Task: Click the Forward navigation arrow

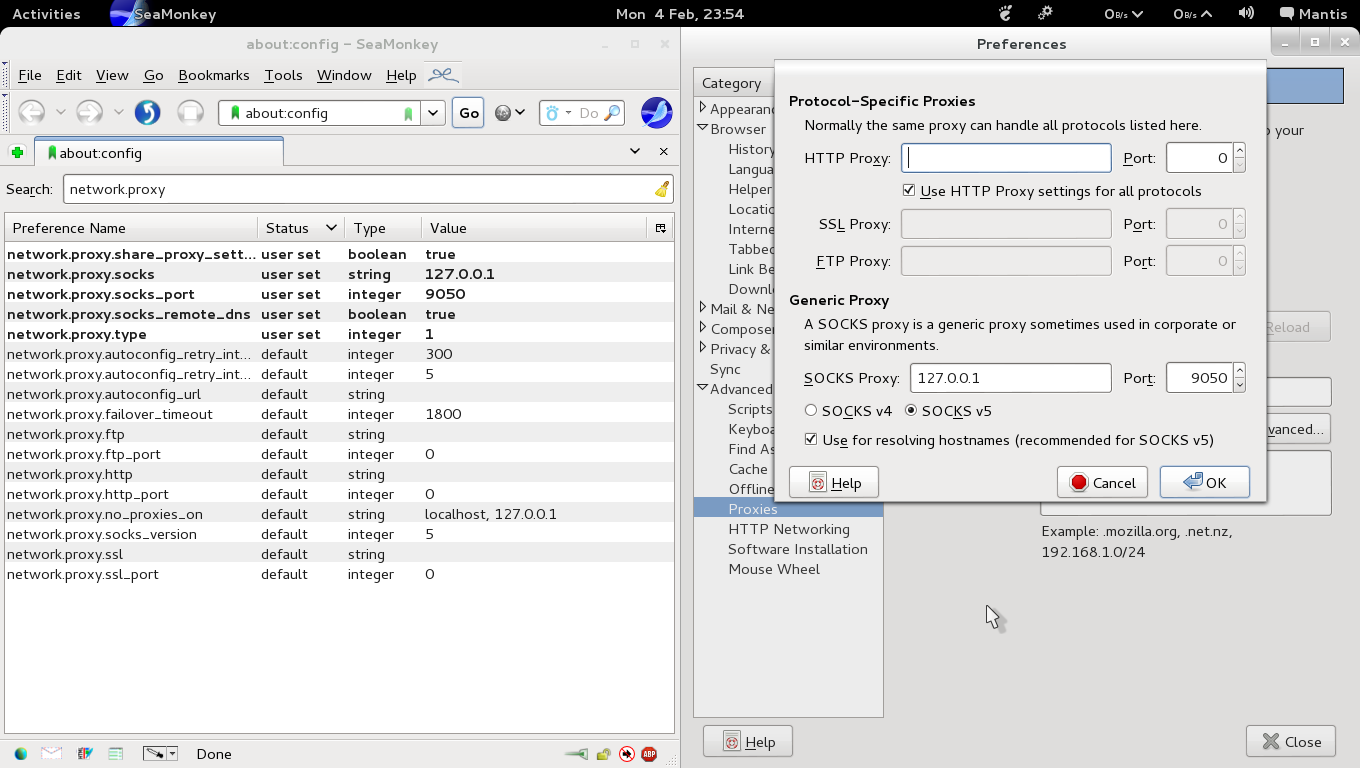Action: tap(90, 113)
